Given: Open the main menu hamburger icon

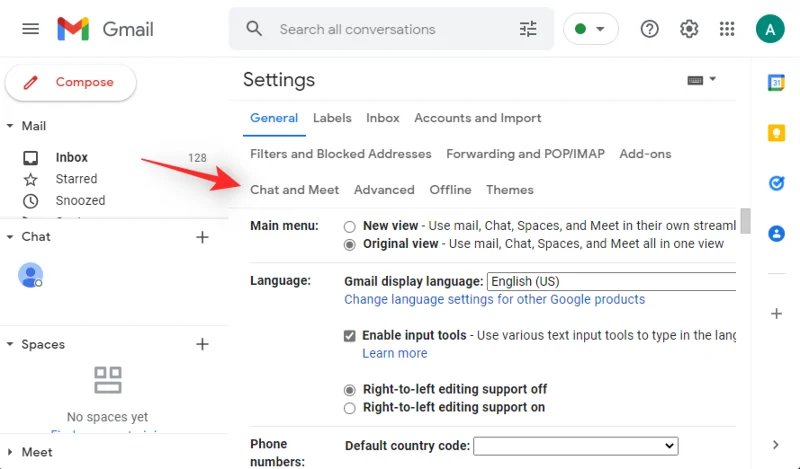Looking at the screenshot, I should tap(31, 29).
